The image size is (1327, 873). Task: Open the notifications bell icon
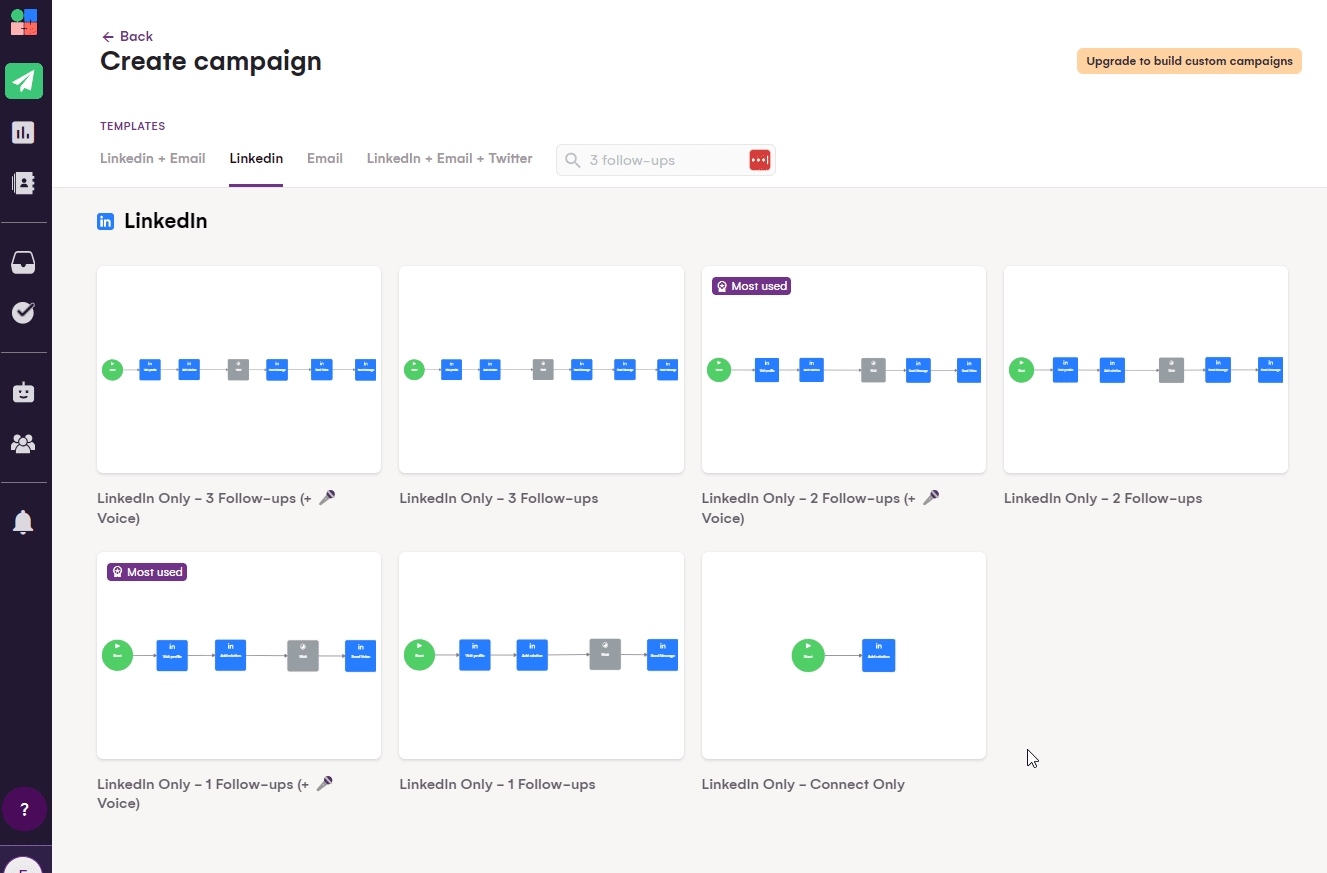[23, 522]
